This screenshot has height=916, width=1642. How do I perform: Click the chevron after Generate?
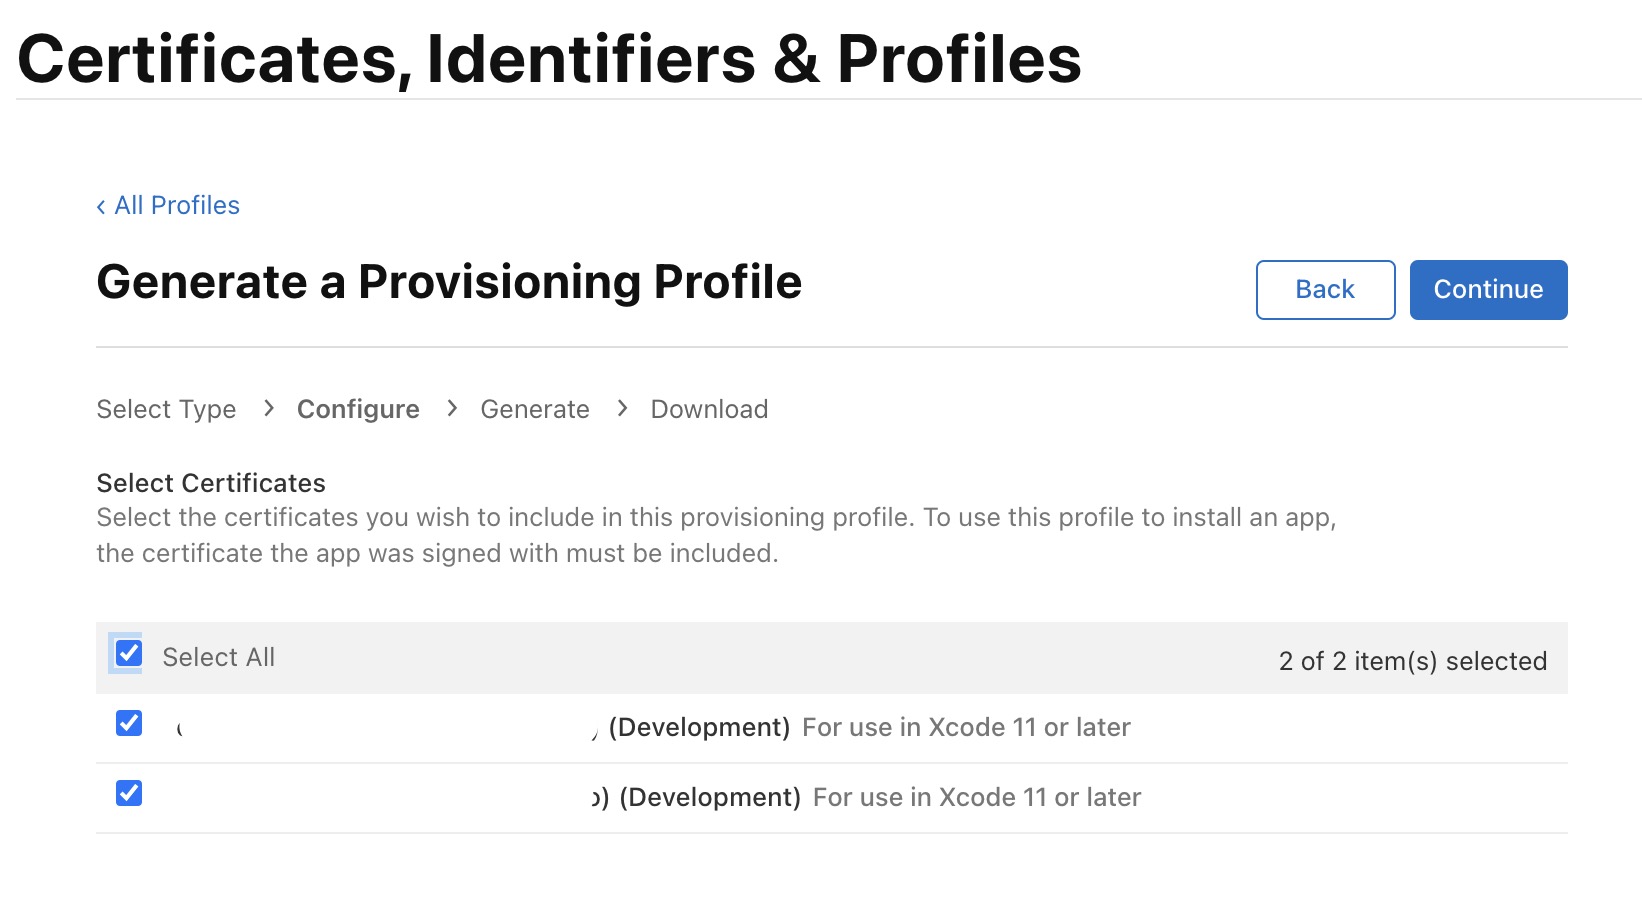(622, 408)
